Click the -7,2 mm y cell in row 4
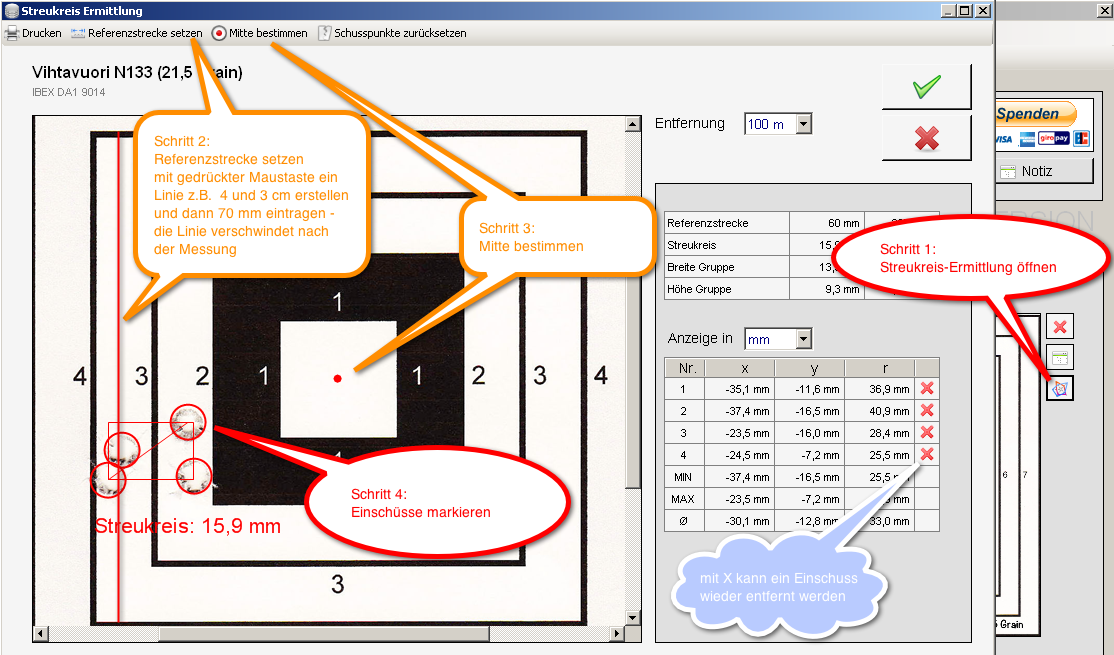Screen dimensions: 1114x655 coord(810,455)
